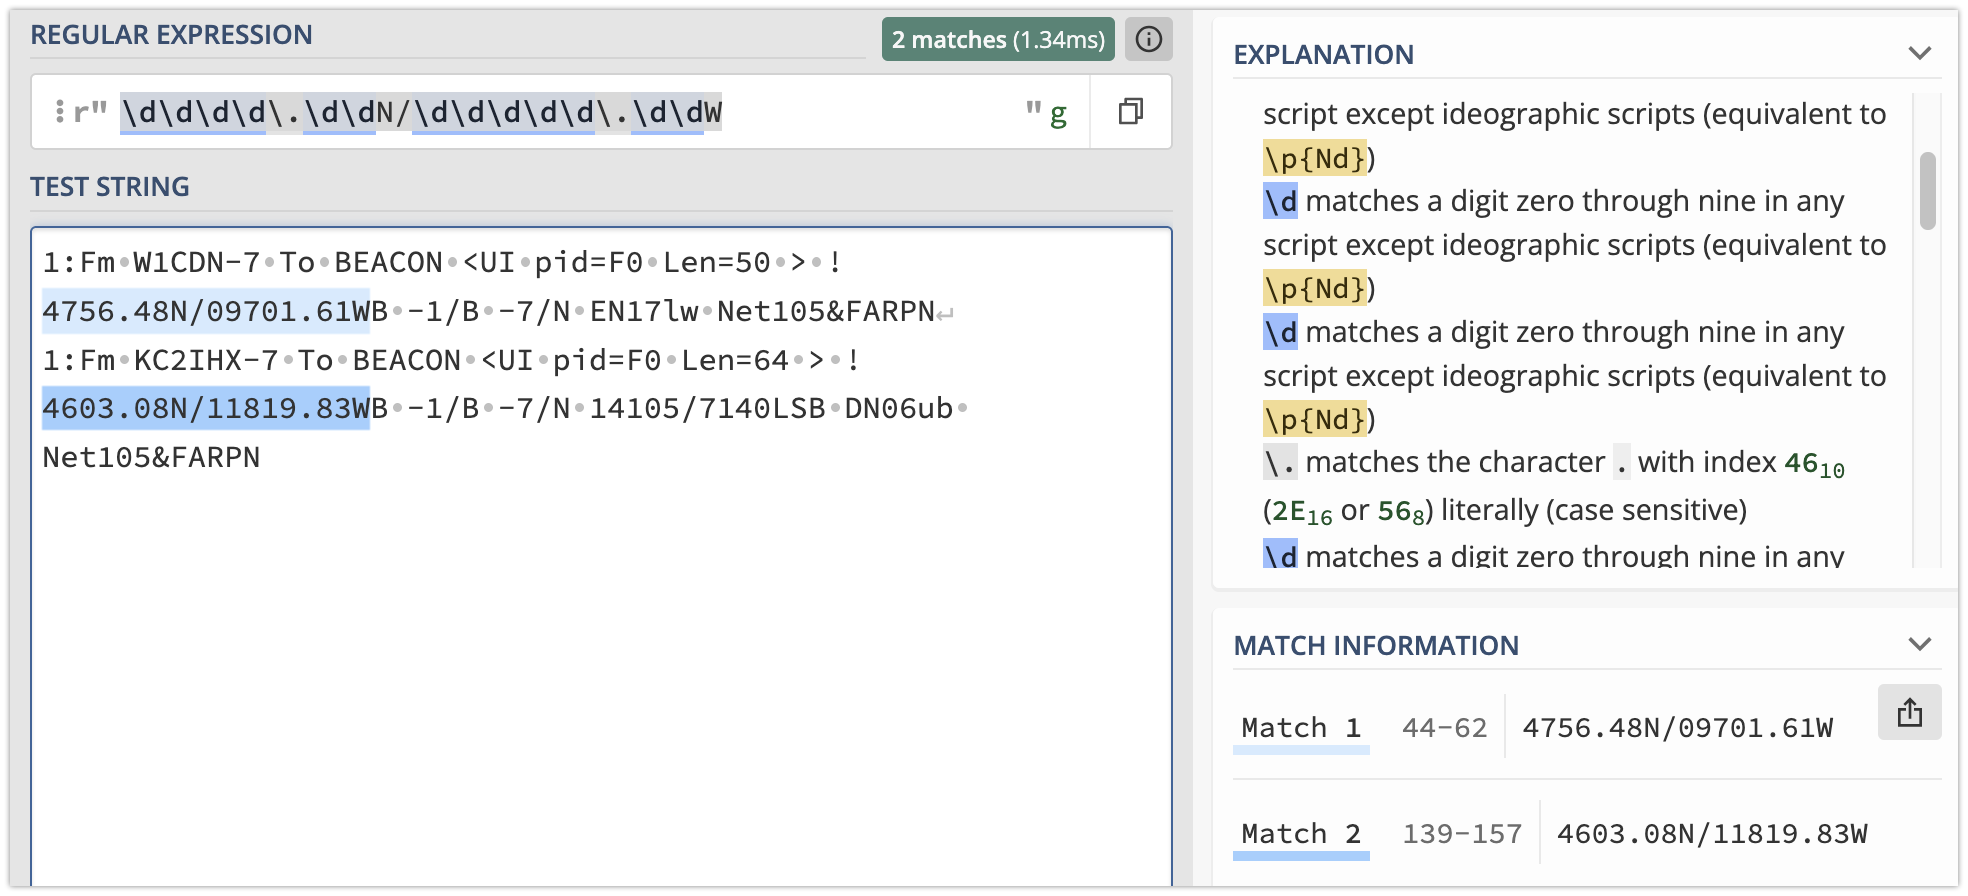The height and width of the screenshot is (896, 1968).
Task: Click the Match 1 range 44-62
Action: click(x=1444, y=728)
